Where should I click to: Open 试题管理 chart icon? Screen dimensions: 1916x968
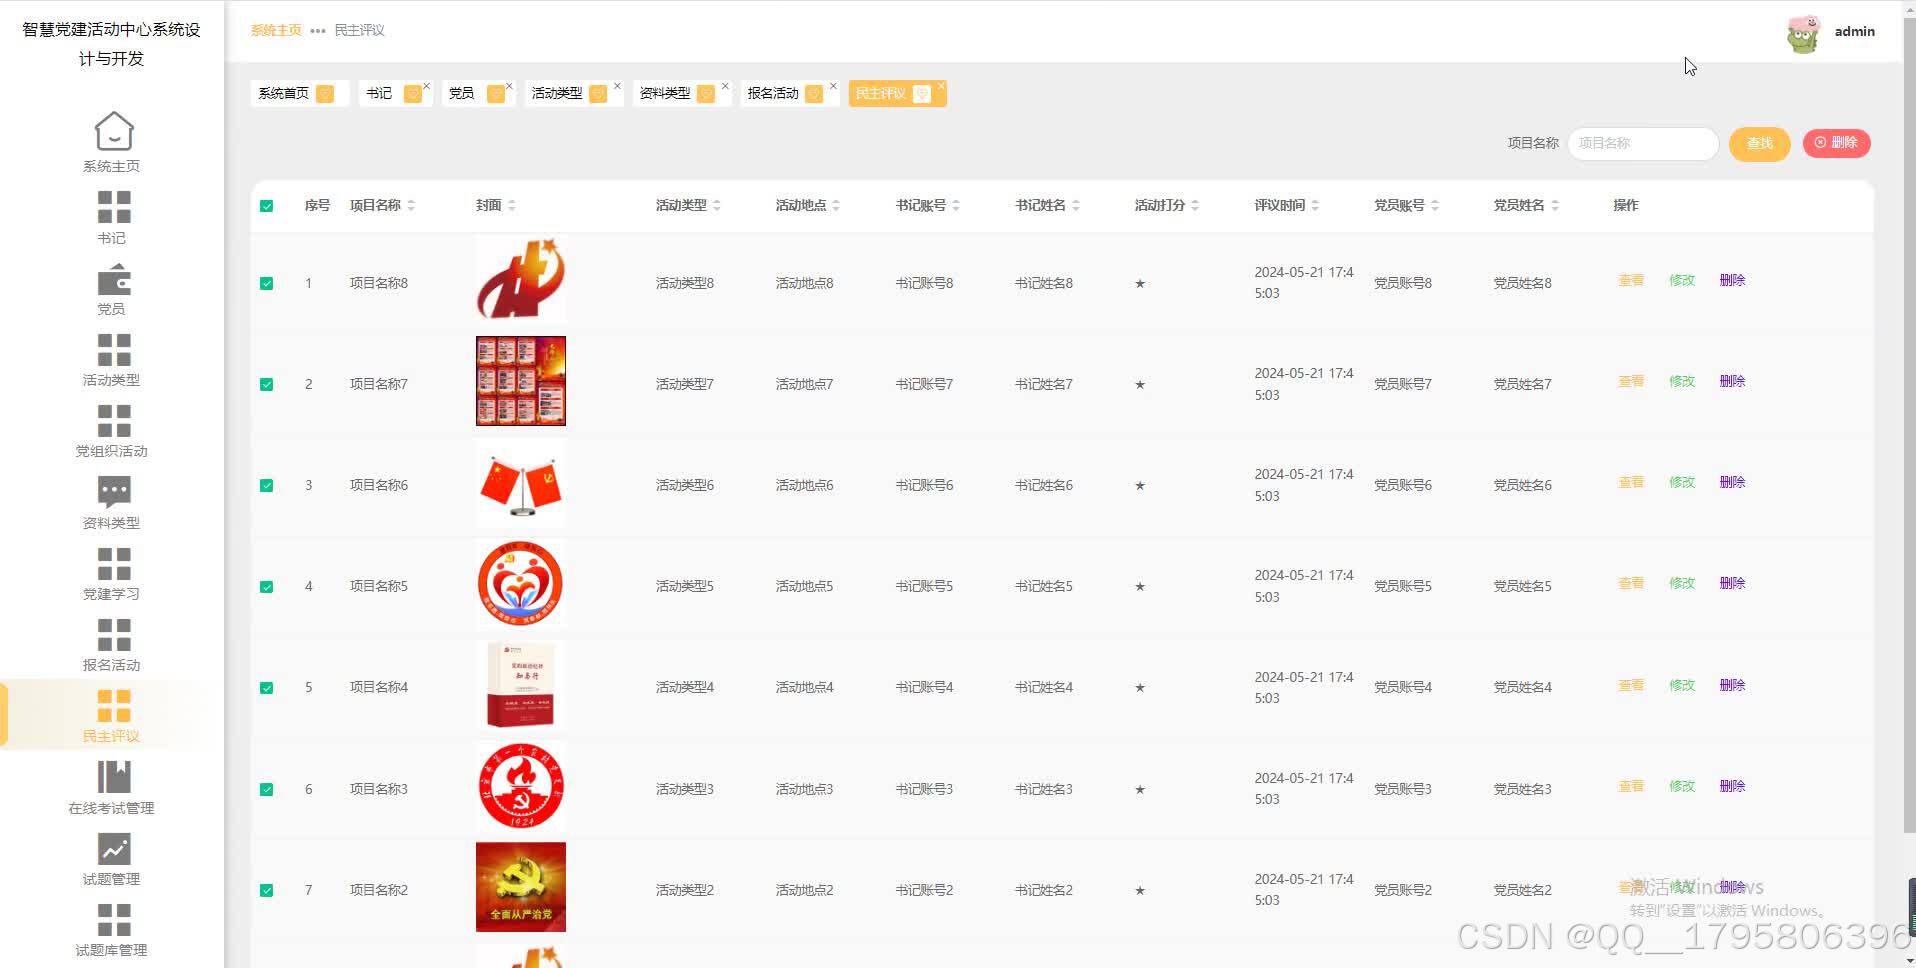point(113,849)
